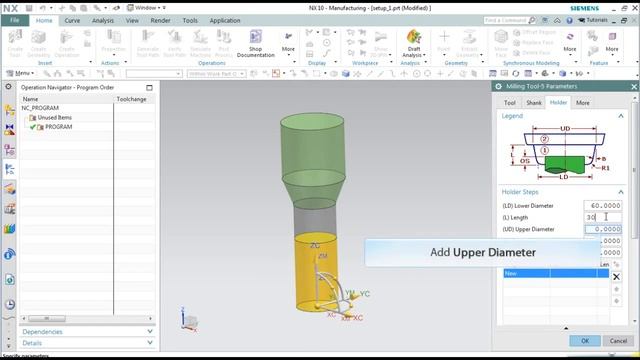This screenshot has height=360, width=640.
Task: Click the refresh circle toolbar icon
Action: pos(516,73)
